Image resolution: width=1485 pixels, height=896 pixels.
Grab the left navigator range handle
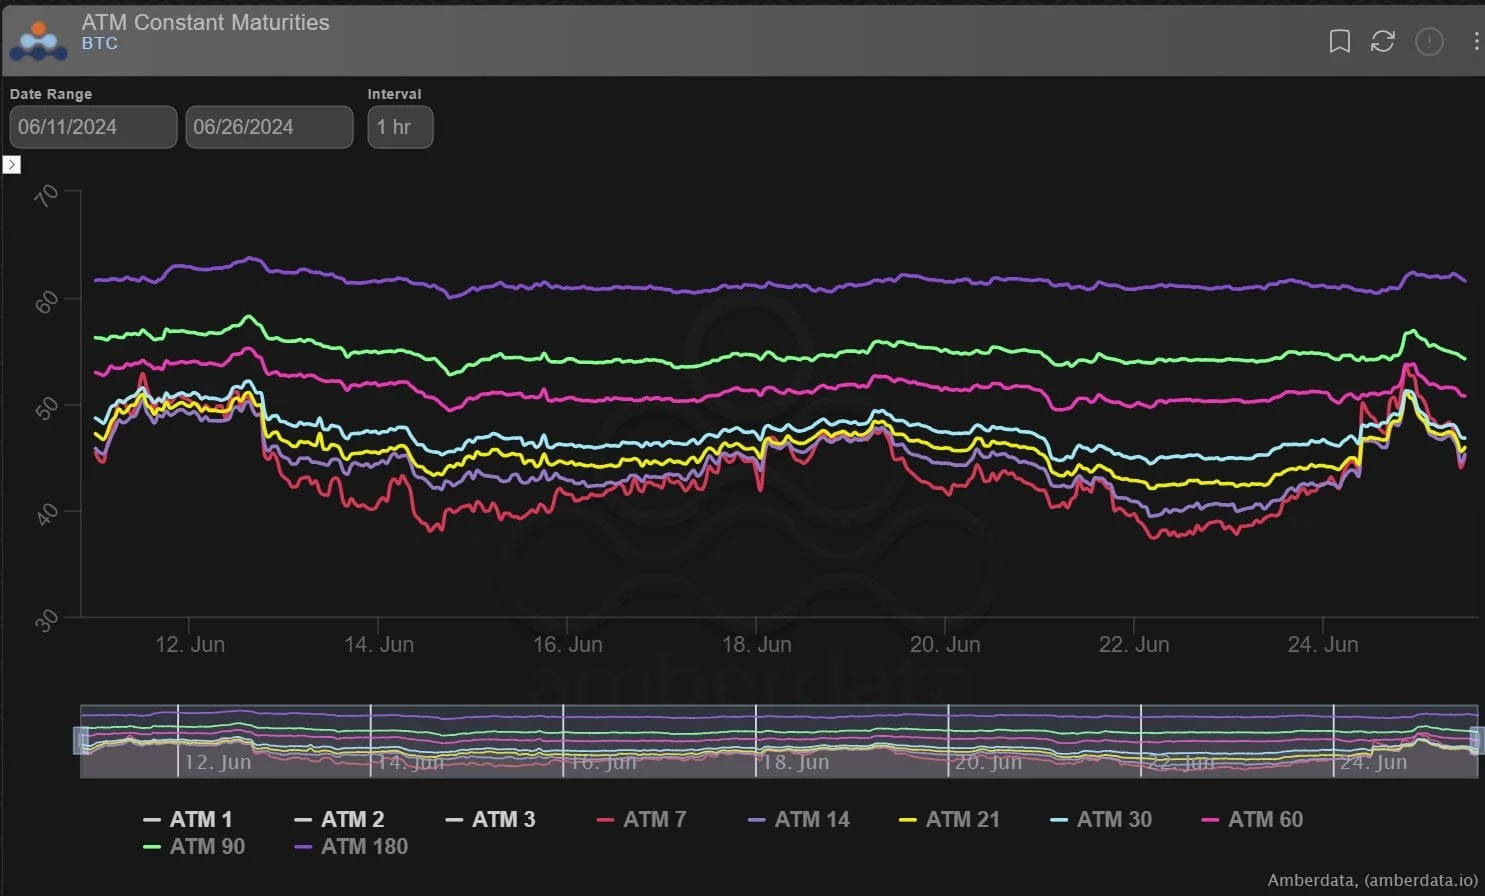pos(81,740)
